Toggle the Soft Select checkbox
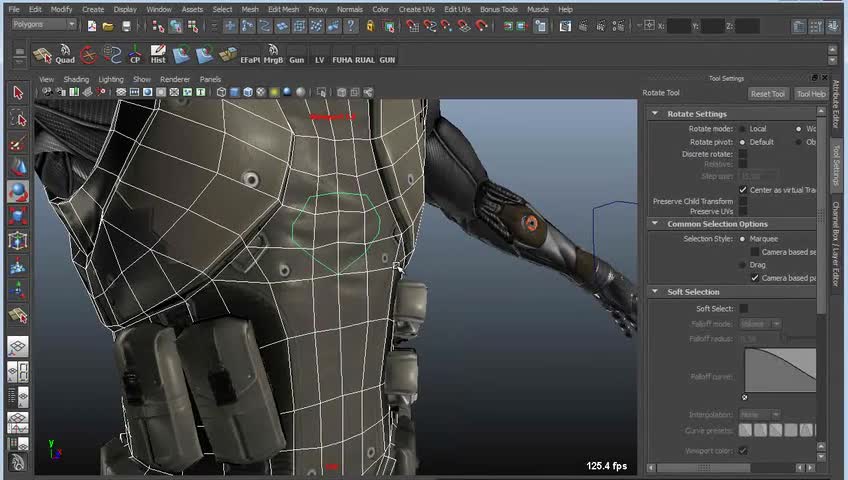 click(743, 308)
